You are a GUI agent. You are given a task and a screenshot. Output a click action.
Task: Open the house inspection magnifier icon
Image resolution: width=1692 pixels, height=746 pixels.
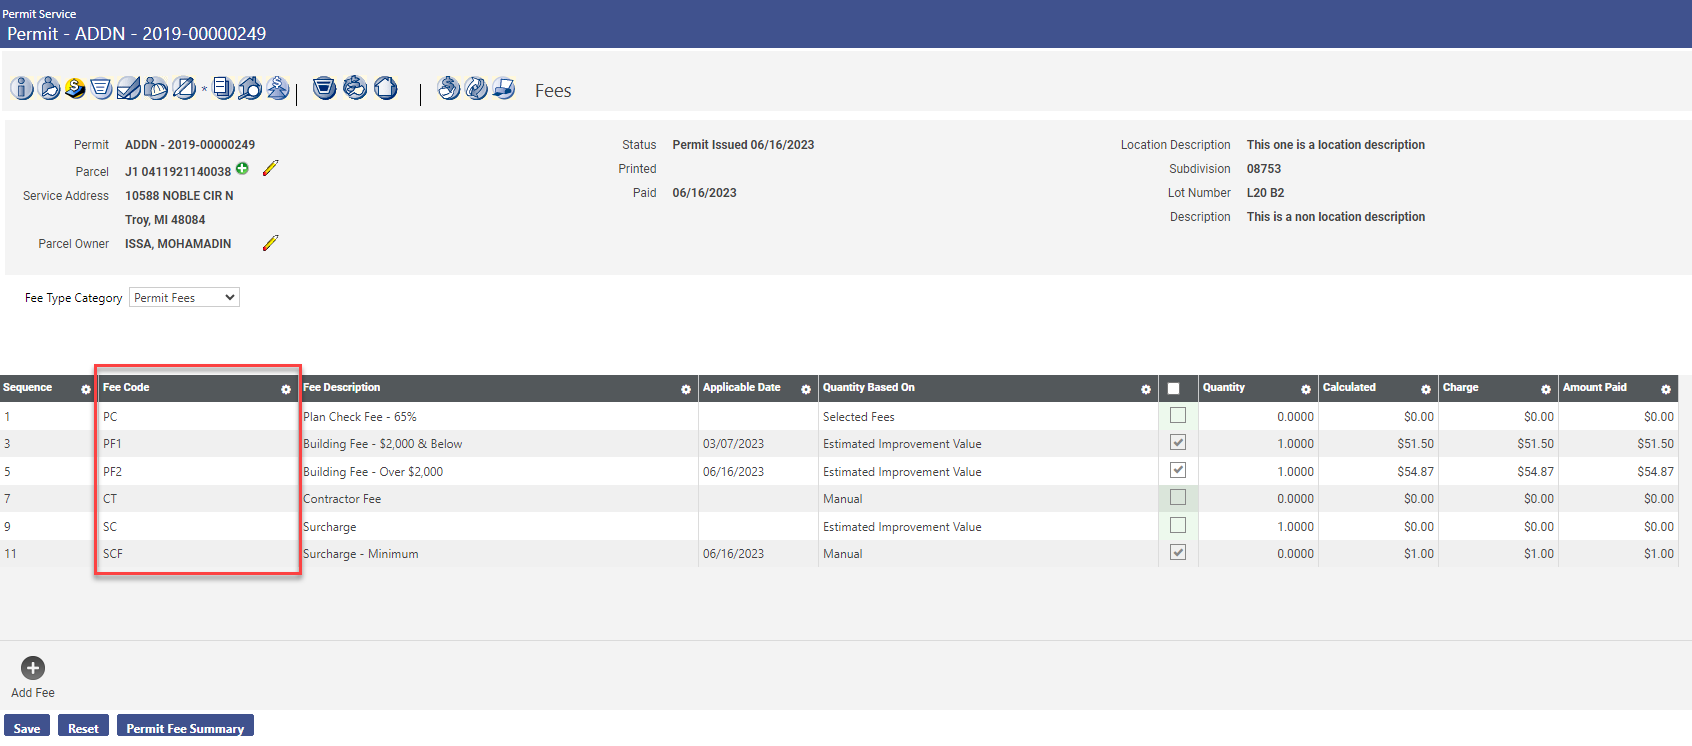(250, 88)
